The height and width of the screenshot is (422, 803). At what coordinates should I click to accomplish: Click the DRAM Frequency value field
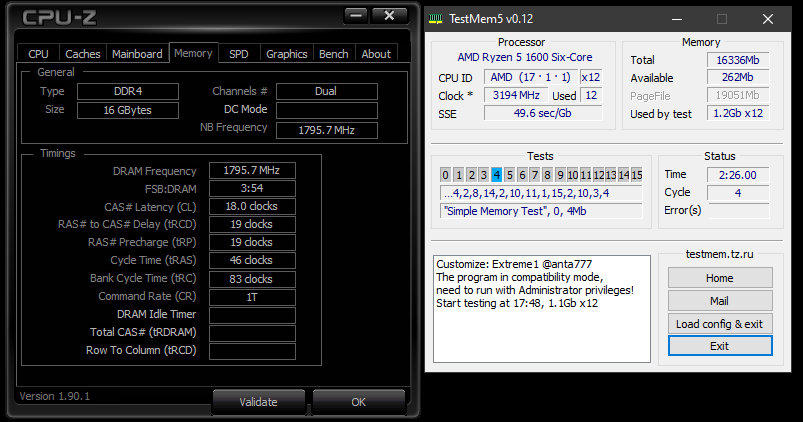click(x=252, y=171)
